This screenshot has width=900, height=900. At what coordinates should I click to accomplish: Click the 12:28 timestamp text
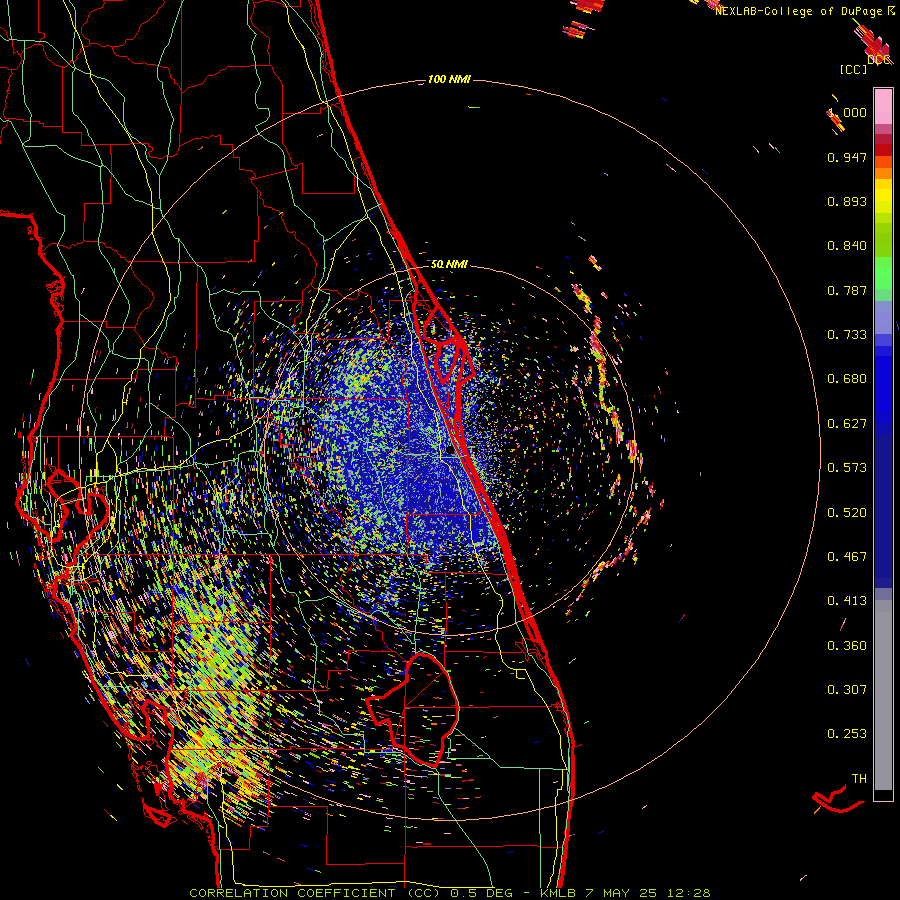[x=689, y=893]
